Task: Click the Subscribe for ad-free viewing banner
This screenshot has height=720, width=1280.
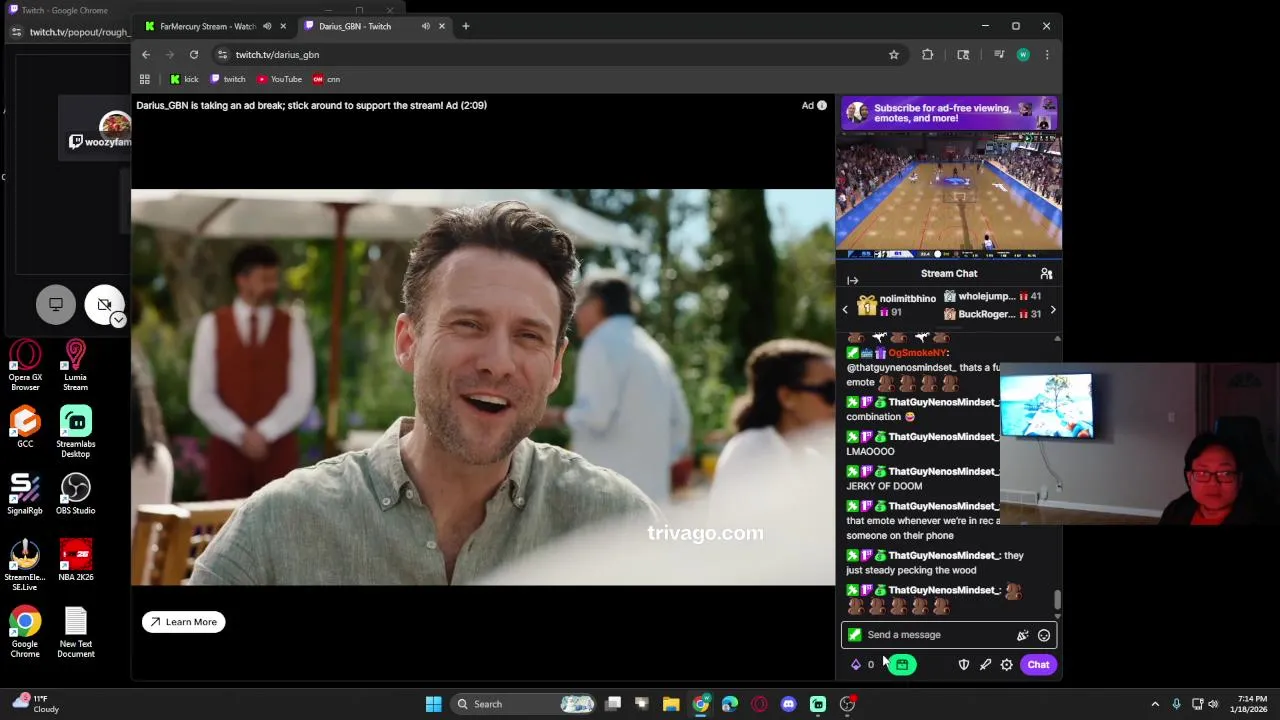Action: [949, 113]
